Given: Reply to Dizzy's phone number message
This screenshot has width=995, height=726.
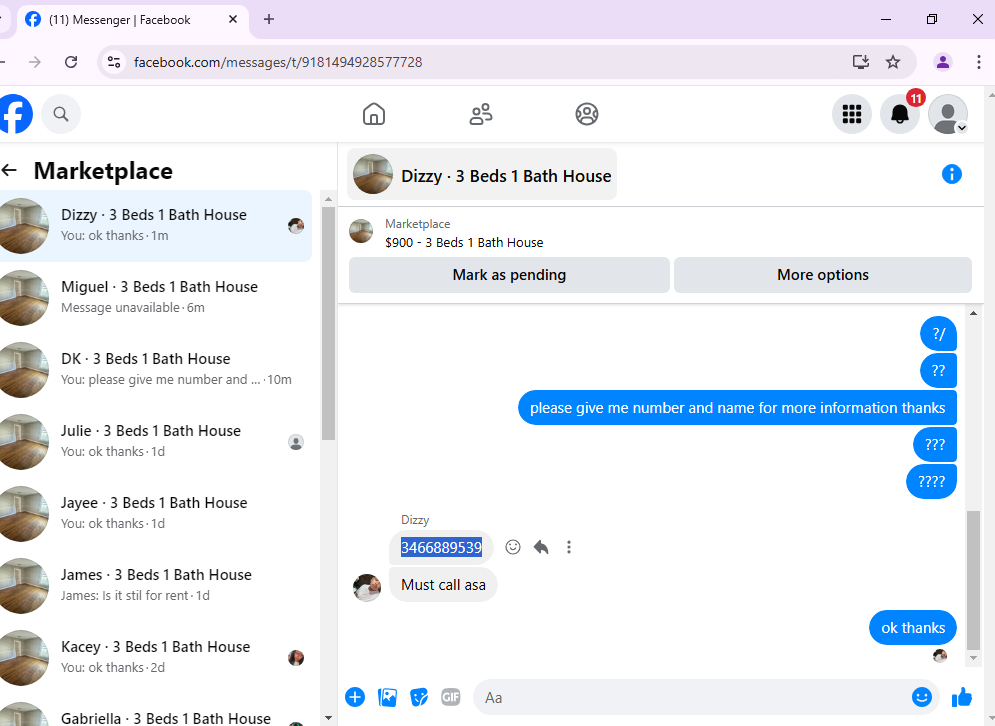Looking at the screenshot, I should [541, 547].
